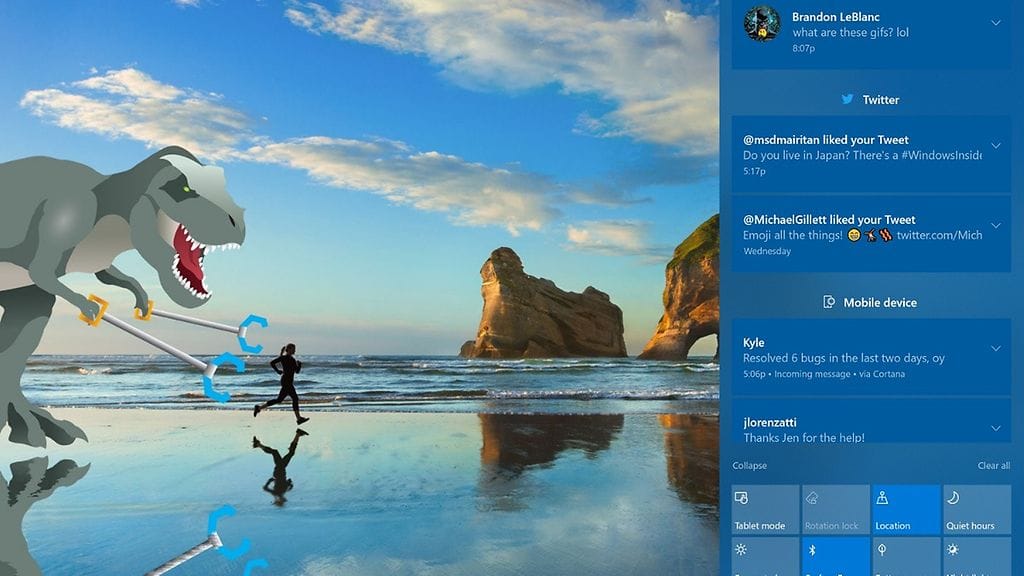
Task: Click the Twitter bird icon
Action: point(847,99)
